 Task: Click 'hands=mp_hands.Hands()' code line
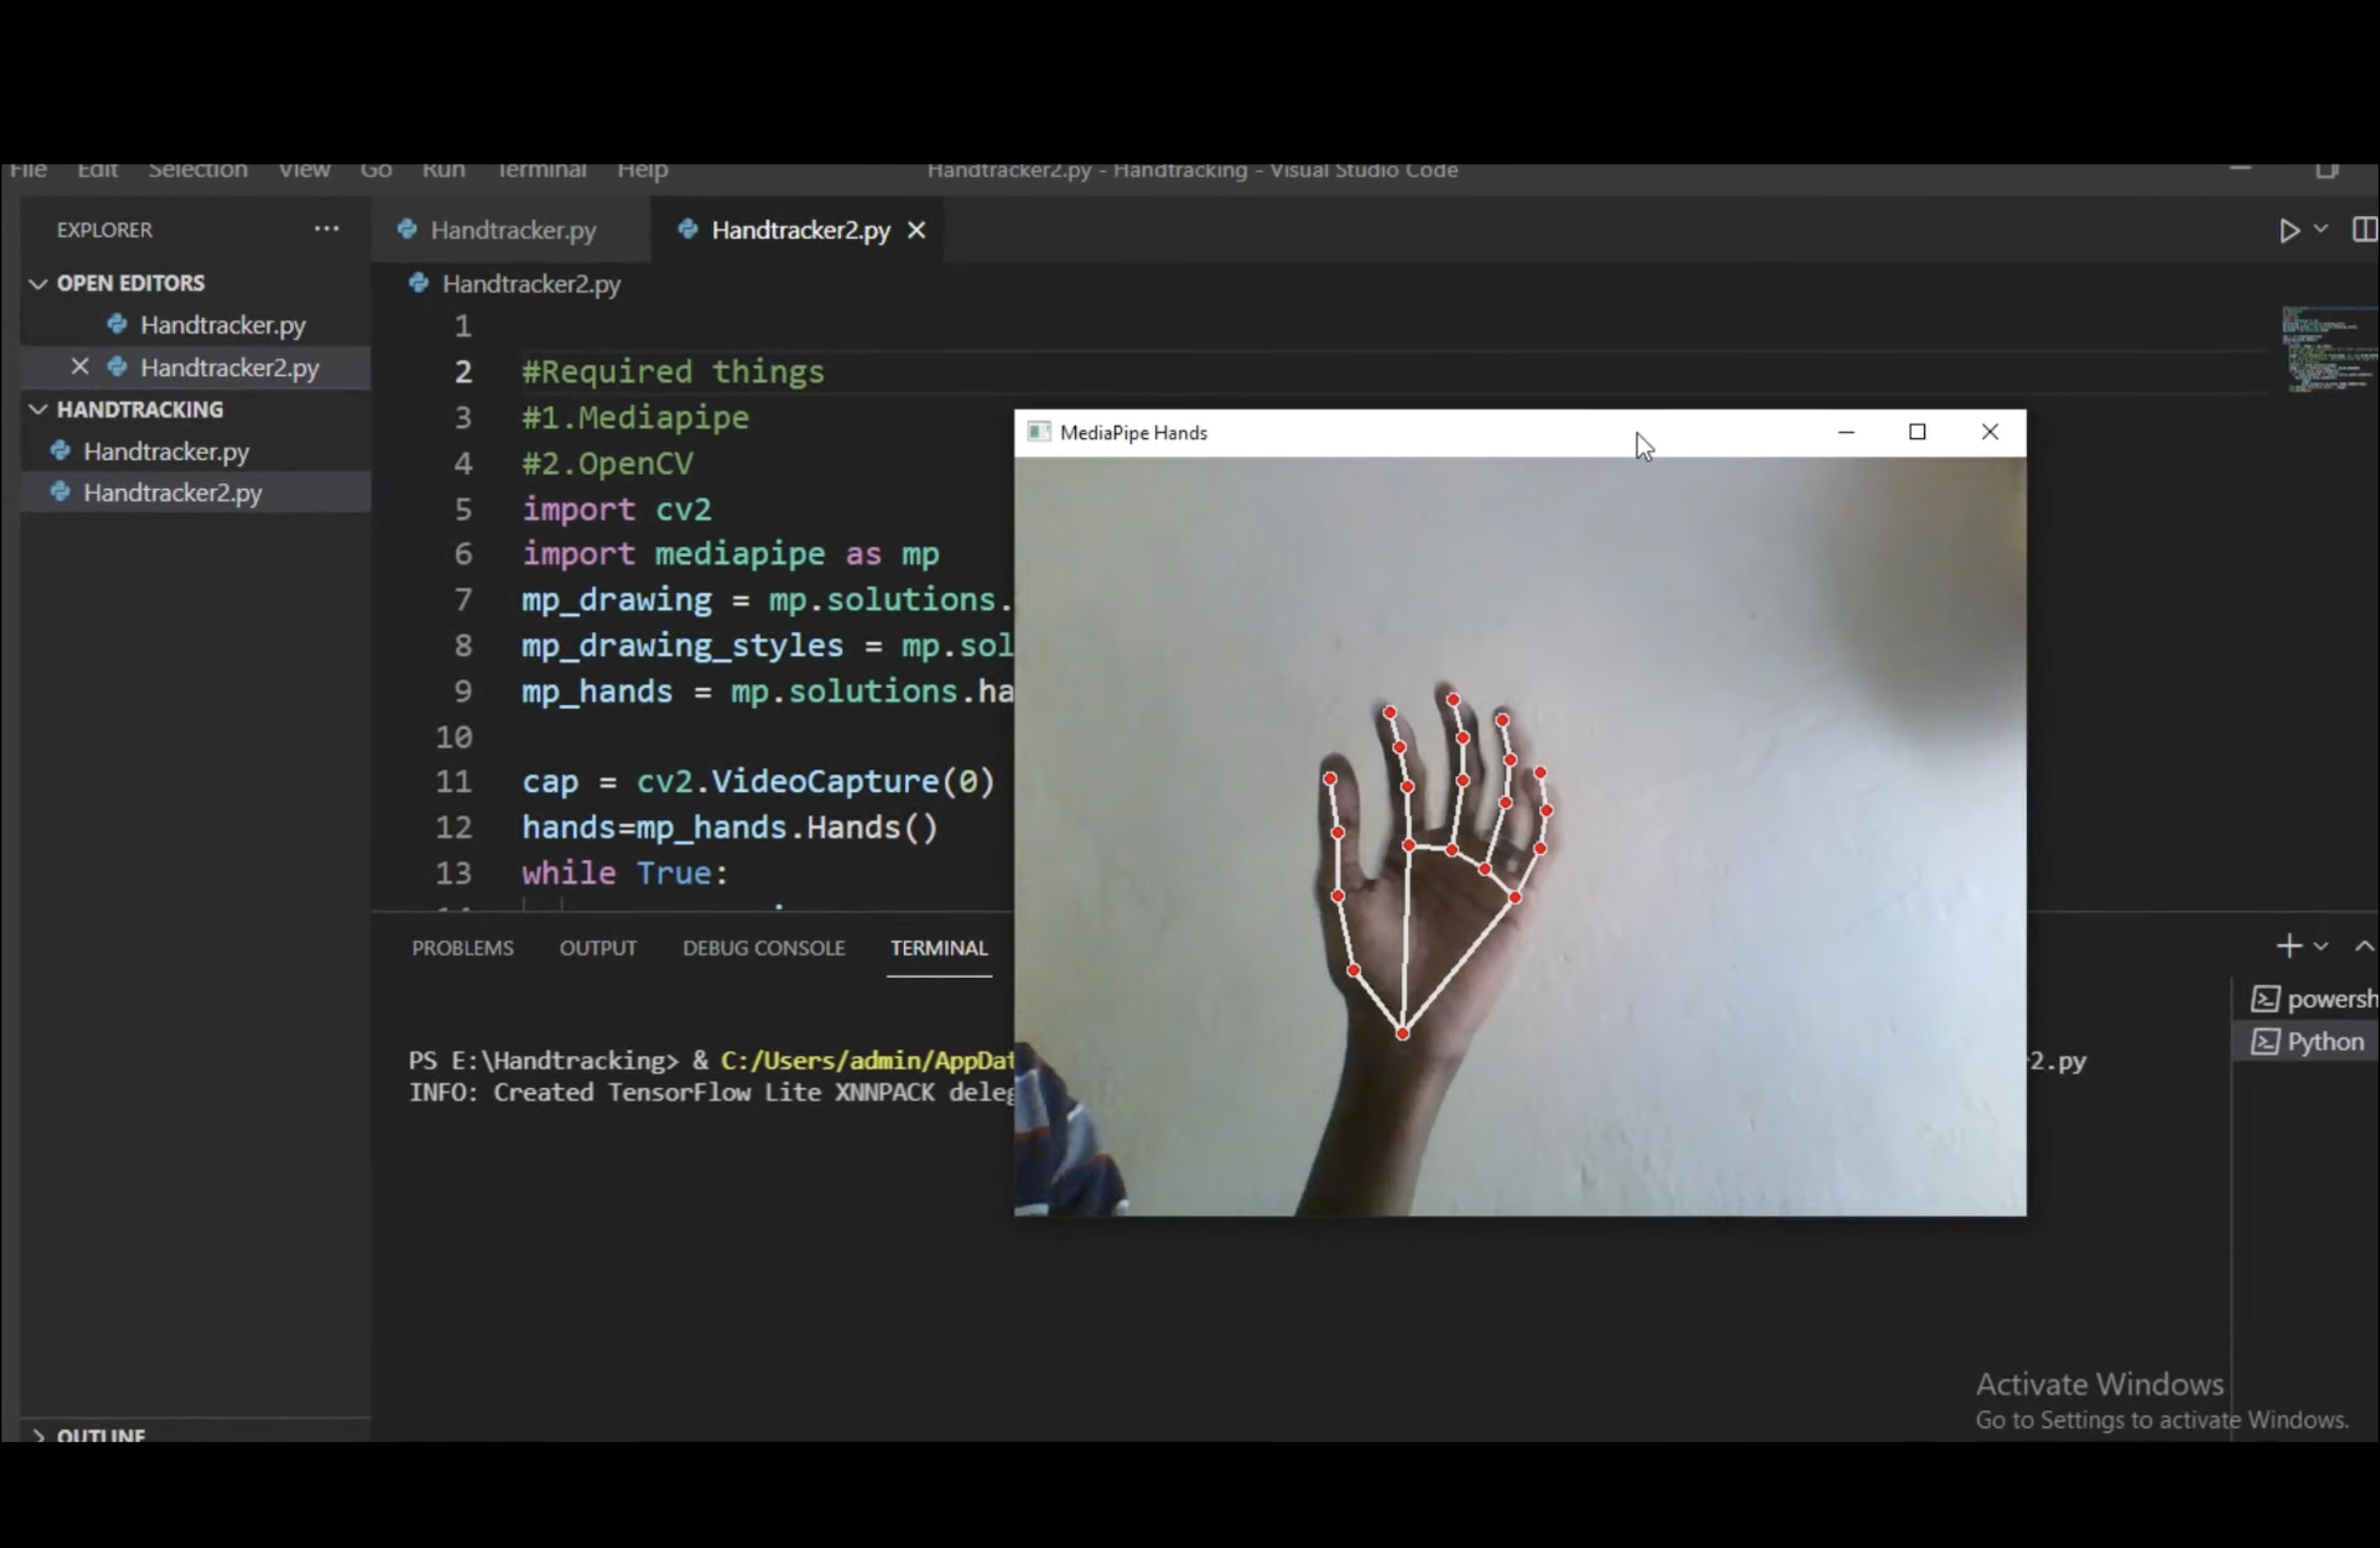(730, 827)
